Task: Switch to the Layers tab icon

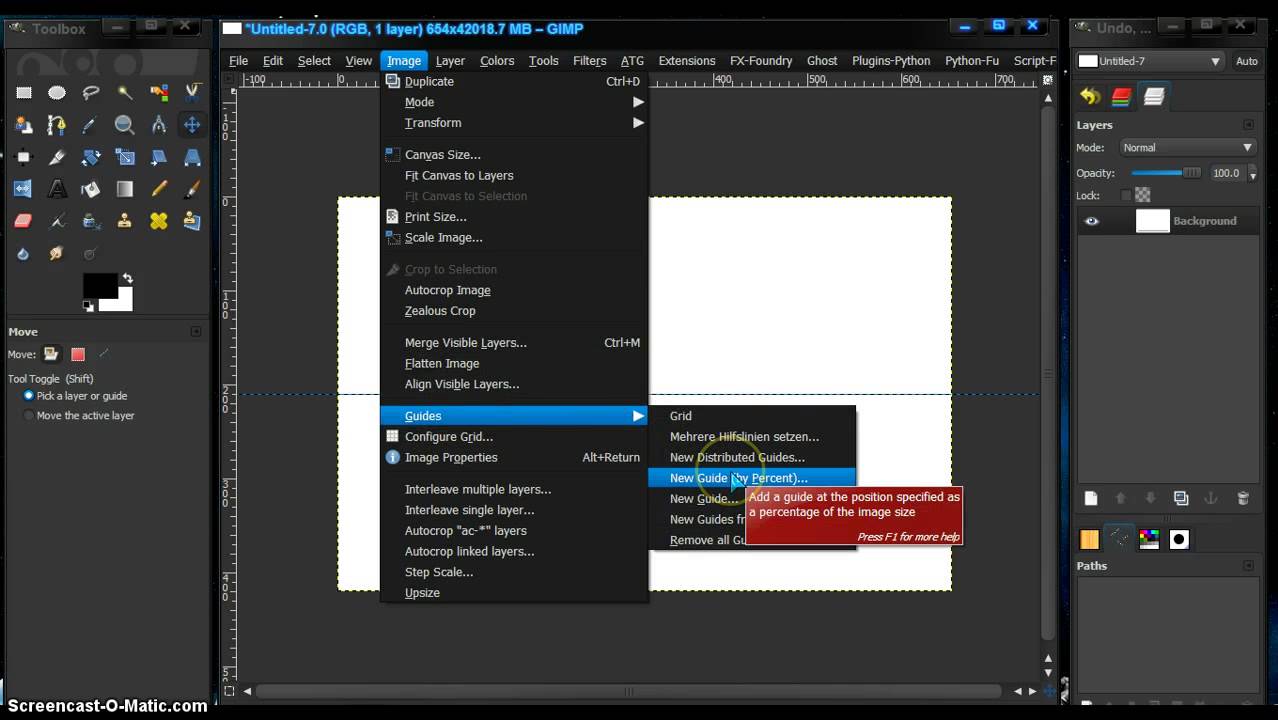Action: (1154, 97)
